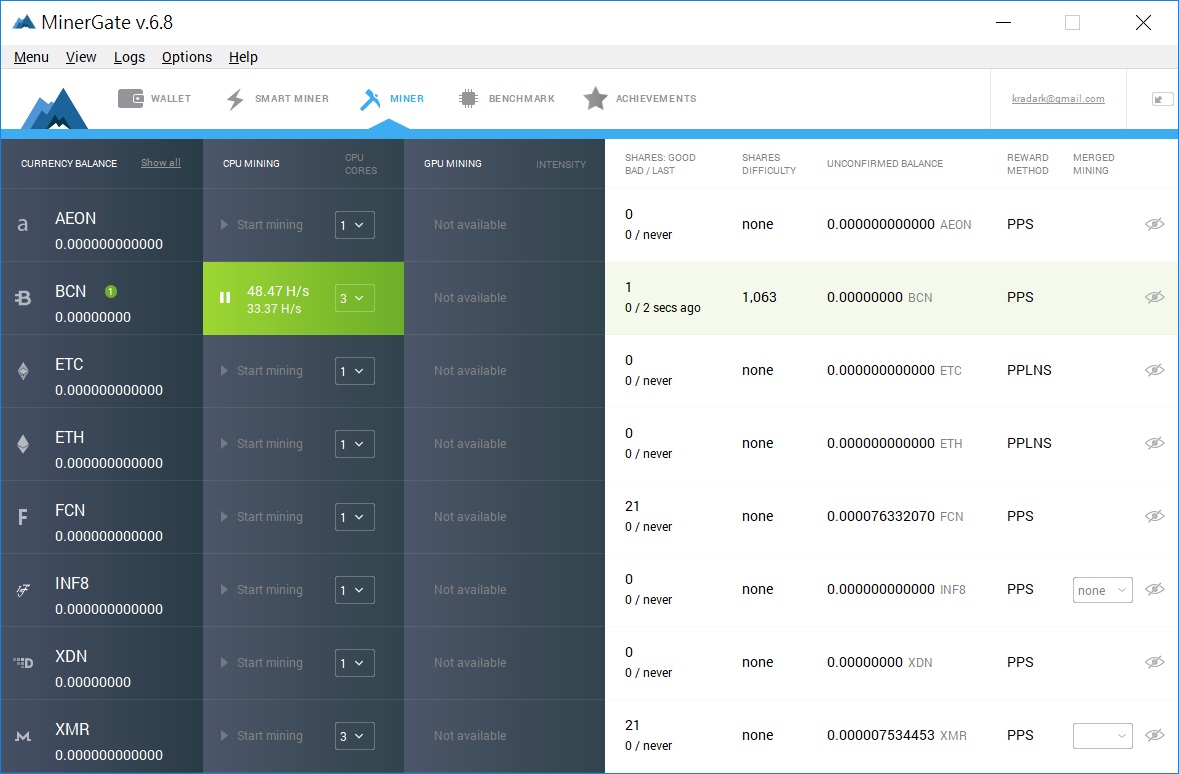Toggle visibility of the FCN row
Image resolution: width=1179 pixels, height=774 pixels.
pos(1154,516)
